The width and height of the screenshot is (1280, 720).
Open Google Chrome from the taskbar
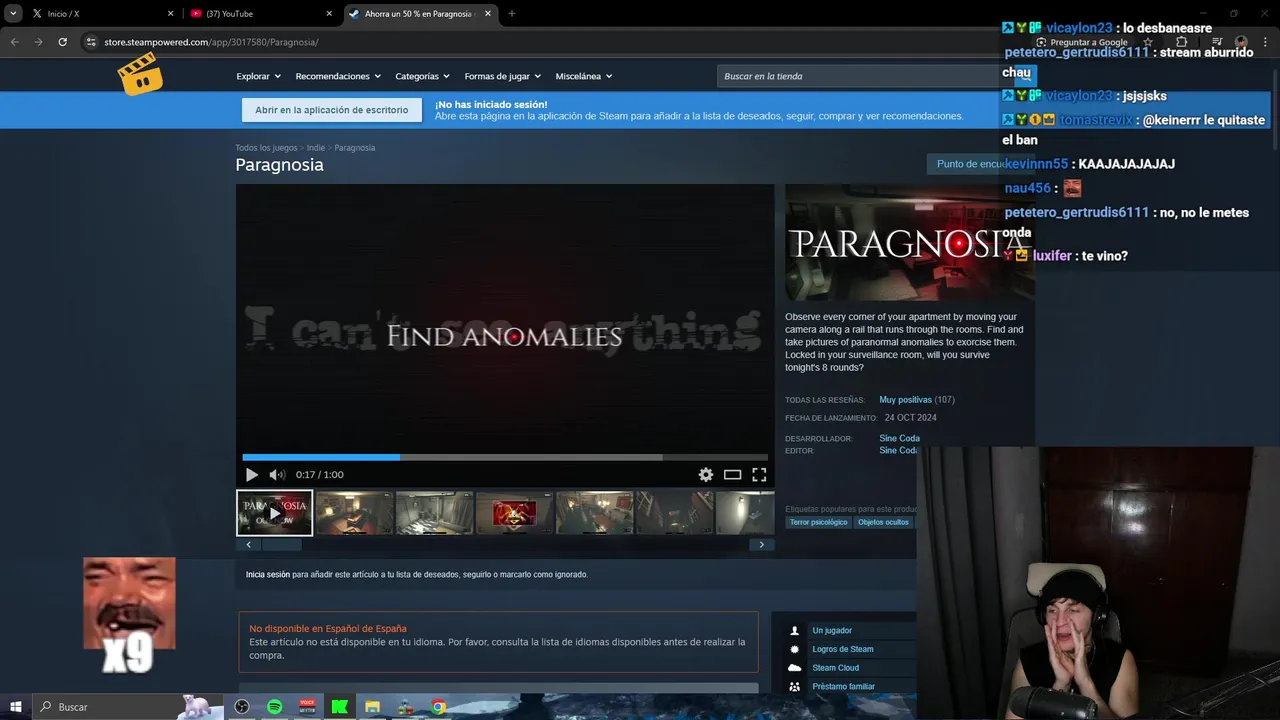[438, 707]
